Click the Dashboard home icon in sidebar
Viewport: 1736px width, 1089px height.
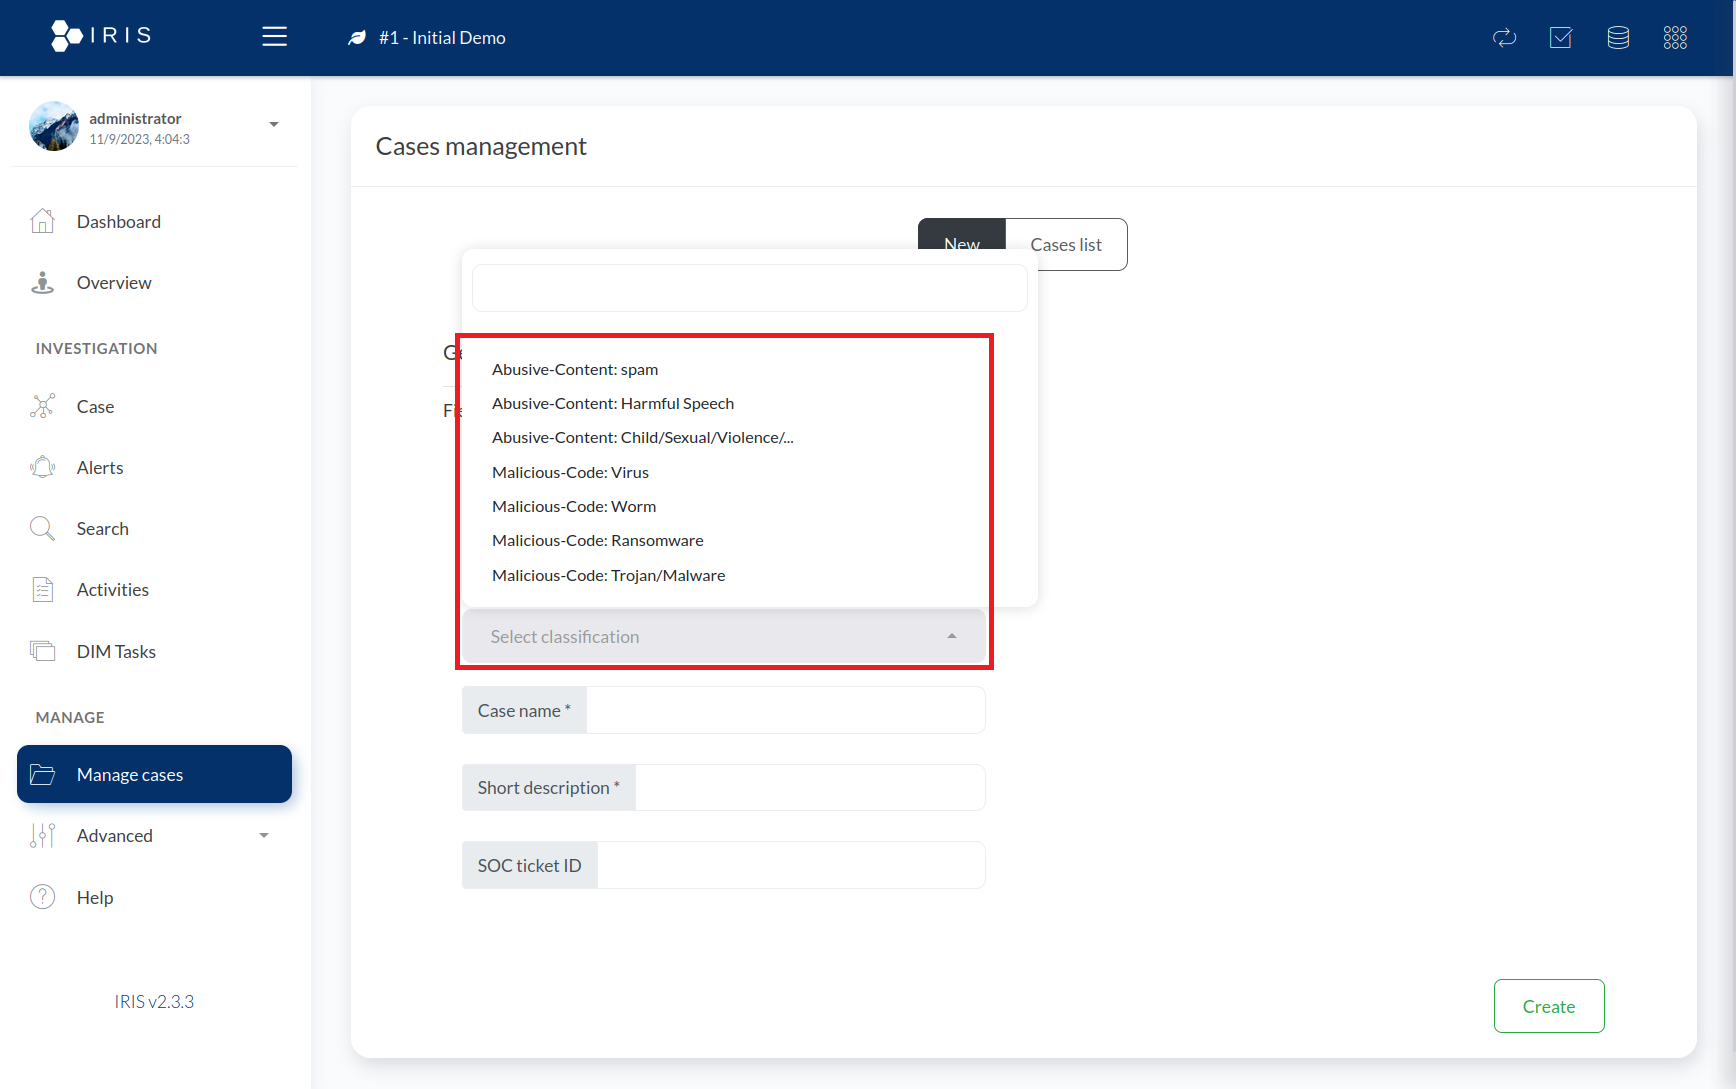point(42,221)
